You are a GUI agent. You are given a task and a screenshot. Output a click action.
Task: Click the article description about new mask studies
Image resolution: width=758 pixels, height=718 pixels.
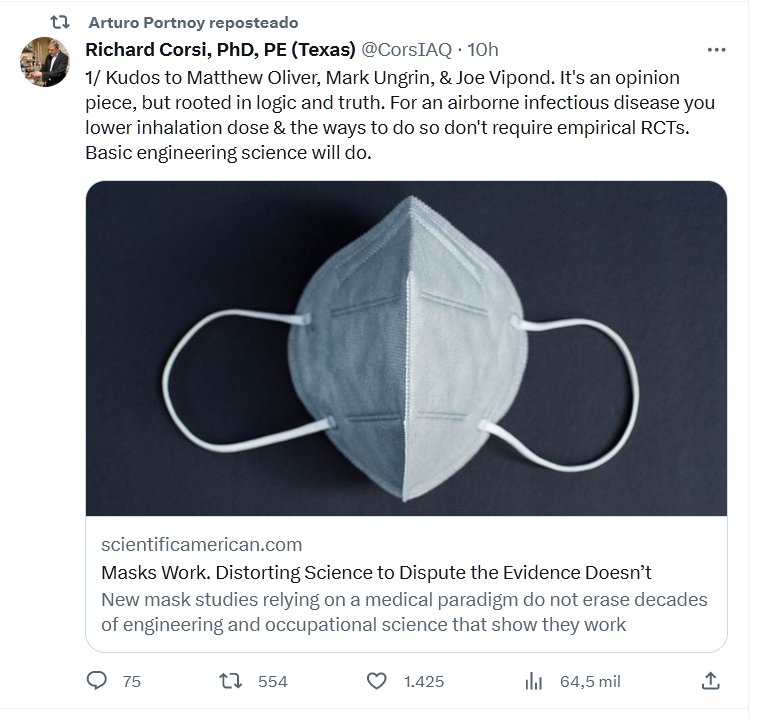[x=404, y=612]
